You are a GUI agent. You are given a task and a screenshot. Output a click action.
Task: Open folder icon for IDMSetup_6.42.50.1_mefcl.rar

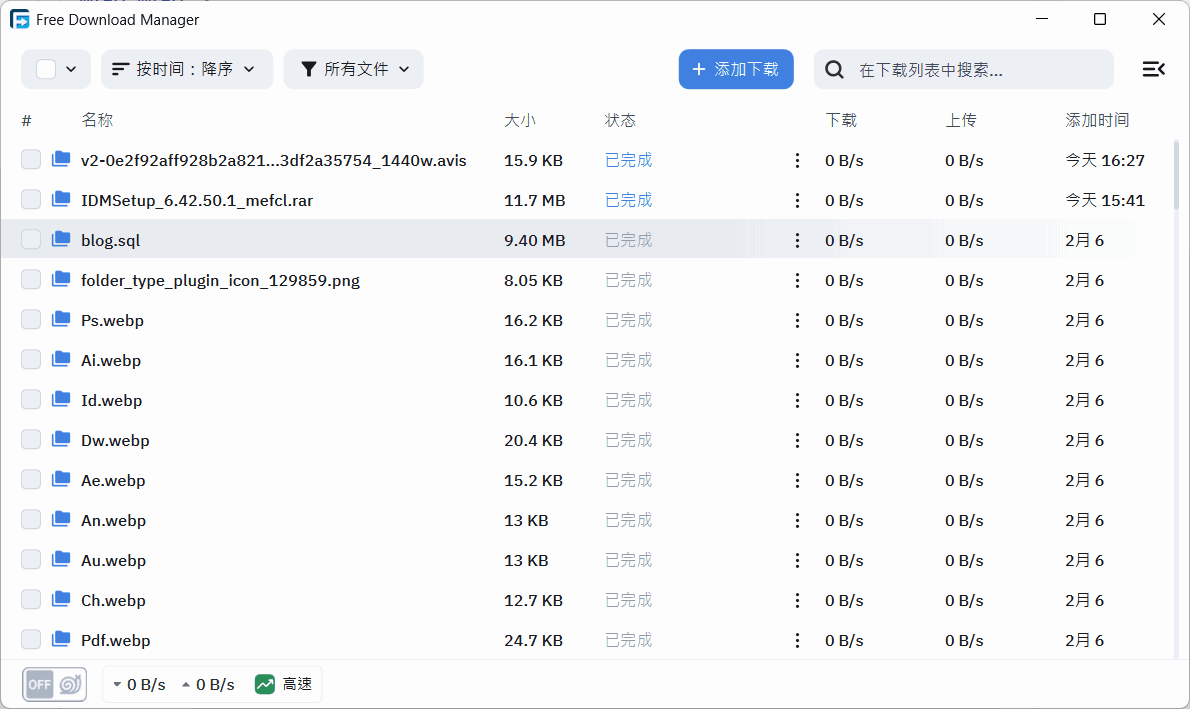(61, 199)
